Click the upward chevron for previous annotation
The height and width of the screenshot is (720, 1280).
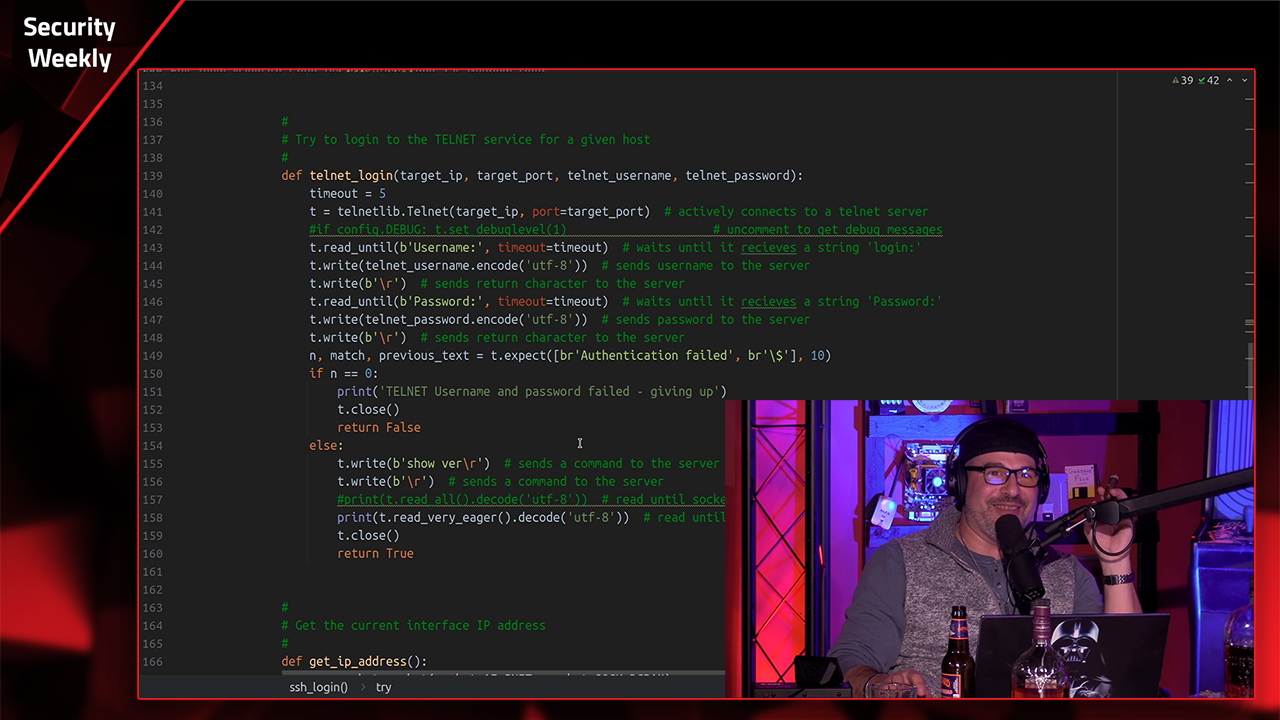(x=1229, y=80)
